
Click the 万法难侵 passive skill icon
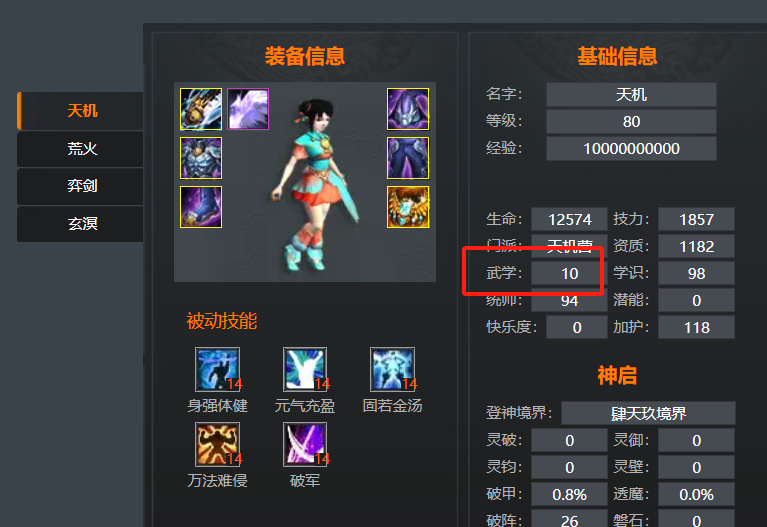218,444
